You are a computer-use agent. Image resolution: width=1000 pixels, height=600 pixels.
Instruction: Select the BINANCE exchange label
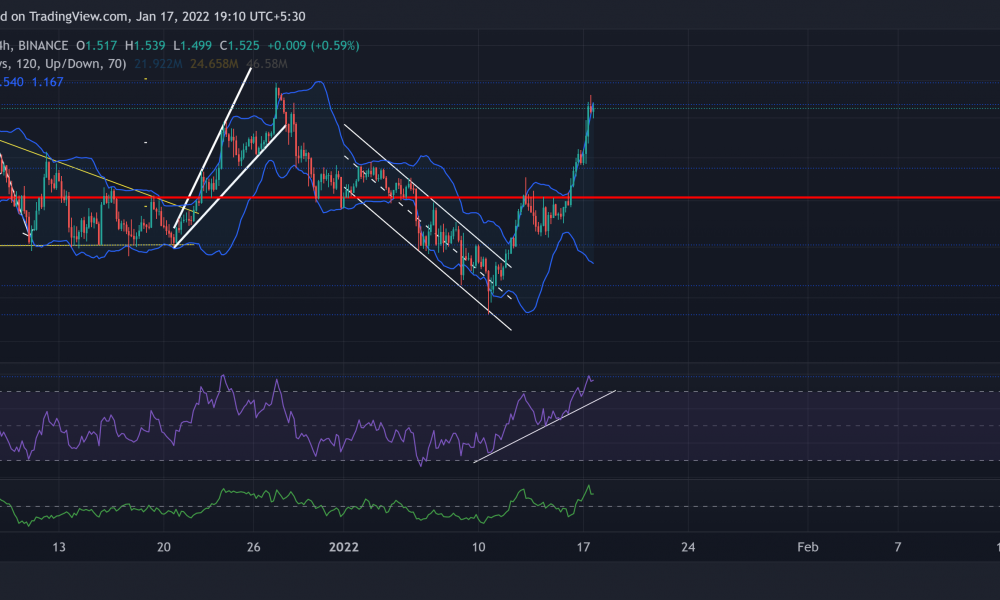[x=43, y=46]
